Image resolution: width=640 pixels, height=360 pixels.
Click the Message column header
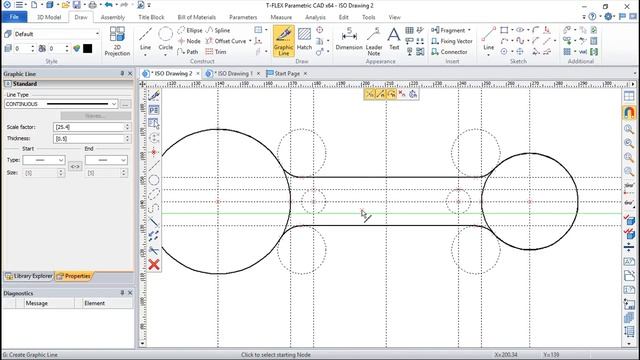coord(37,303)
